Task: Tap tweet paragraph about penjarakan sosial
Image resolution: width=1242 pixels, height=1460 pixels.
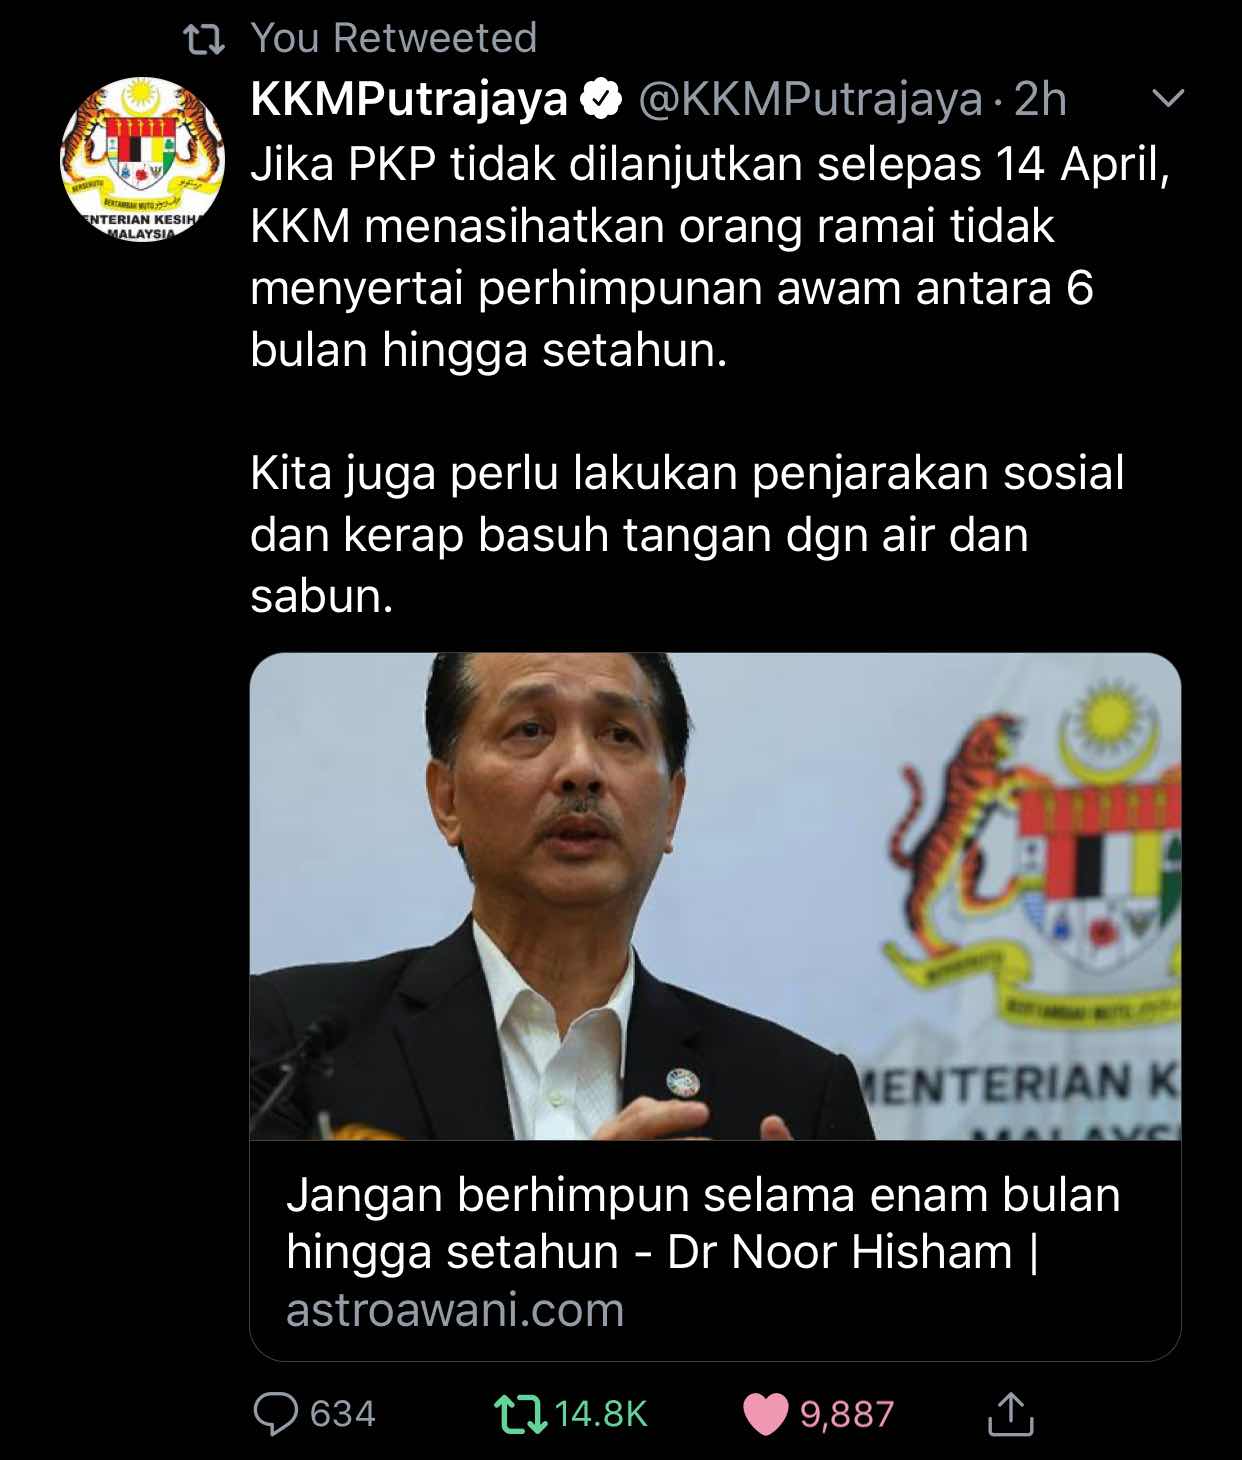Action: tap(688, 534)
